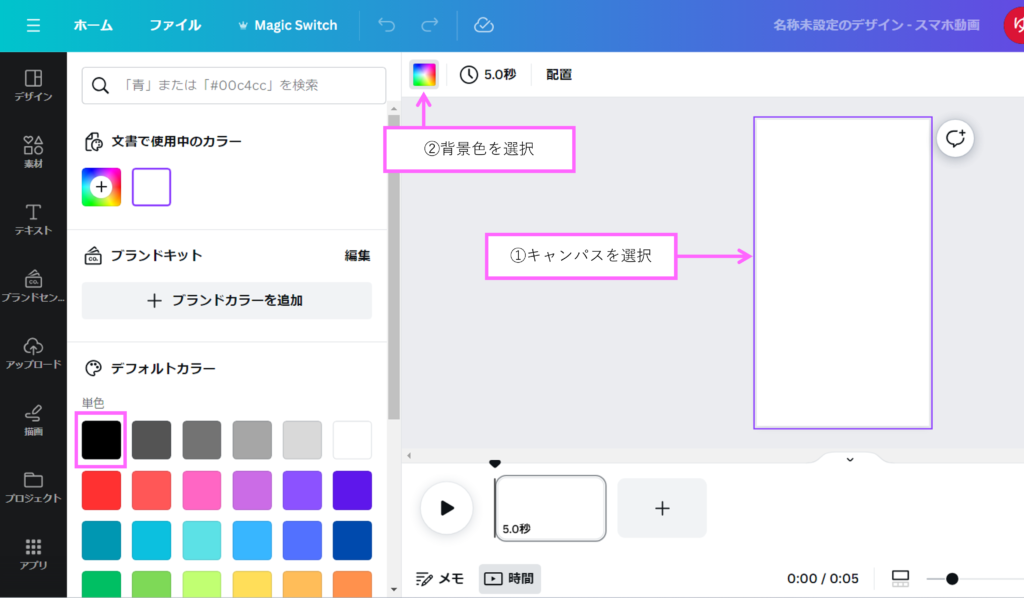1024x598 pixels.
Task: Click the ブランドカラーを追加 button
Action: coord(226,300)
